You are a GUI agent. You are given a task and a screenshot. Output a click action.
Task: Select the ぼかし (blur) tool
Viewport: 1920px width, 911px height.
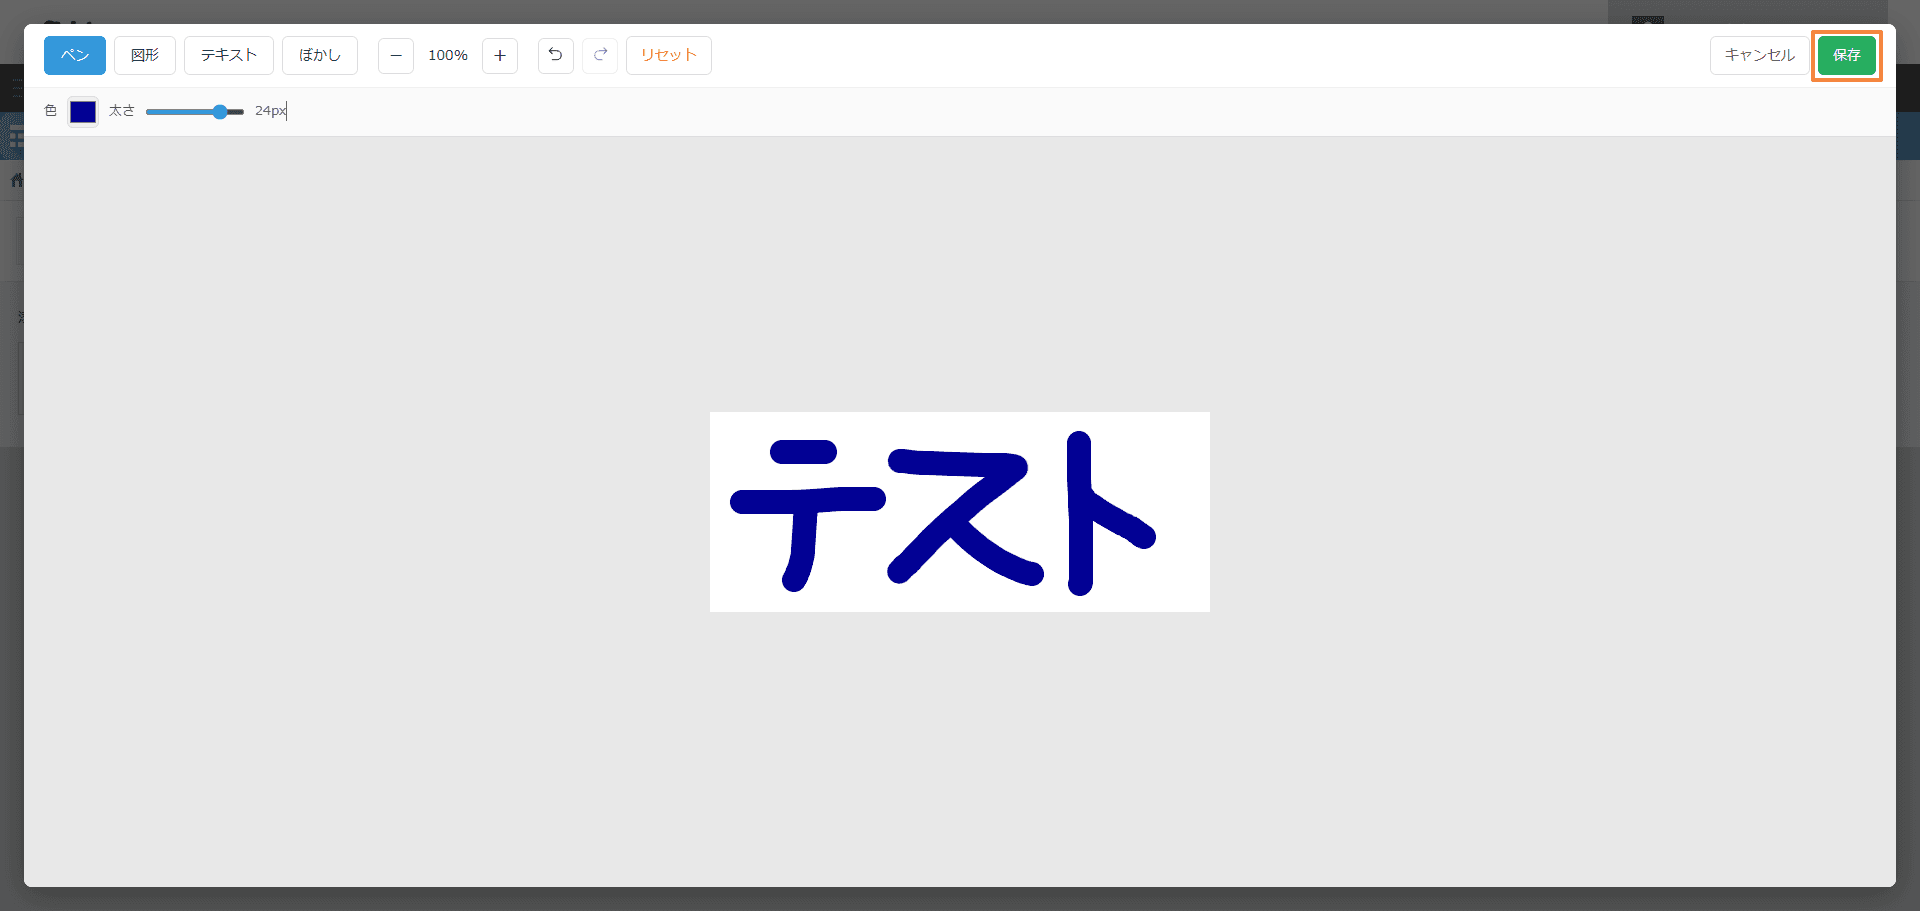(x=320, y=55)
